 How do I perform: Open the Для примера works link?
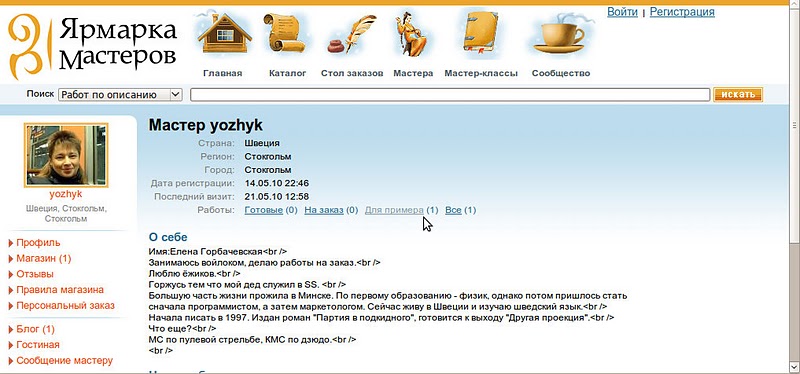click(x=394, y=210)
